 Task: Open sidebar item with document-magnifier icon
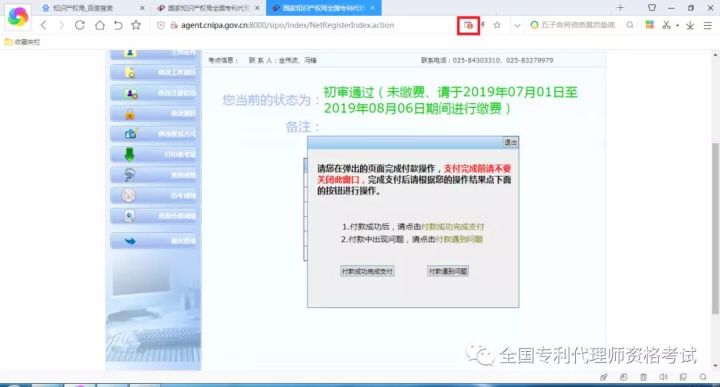tap(154, 216)
